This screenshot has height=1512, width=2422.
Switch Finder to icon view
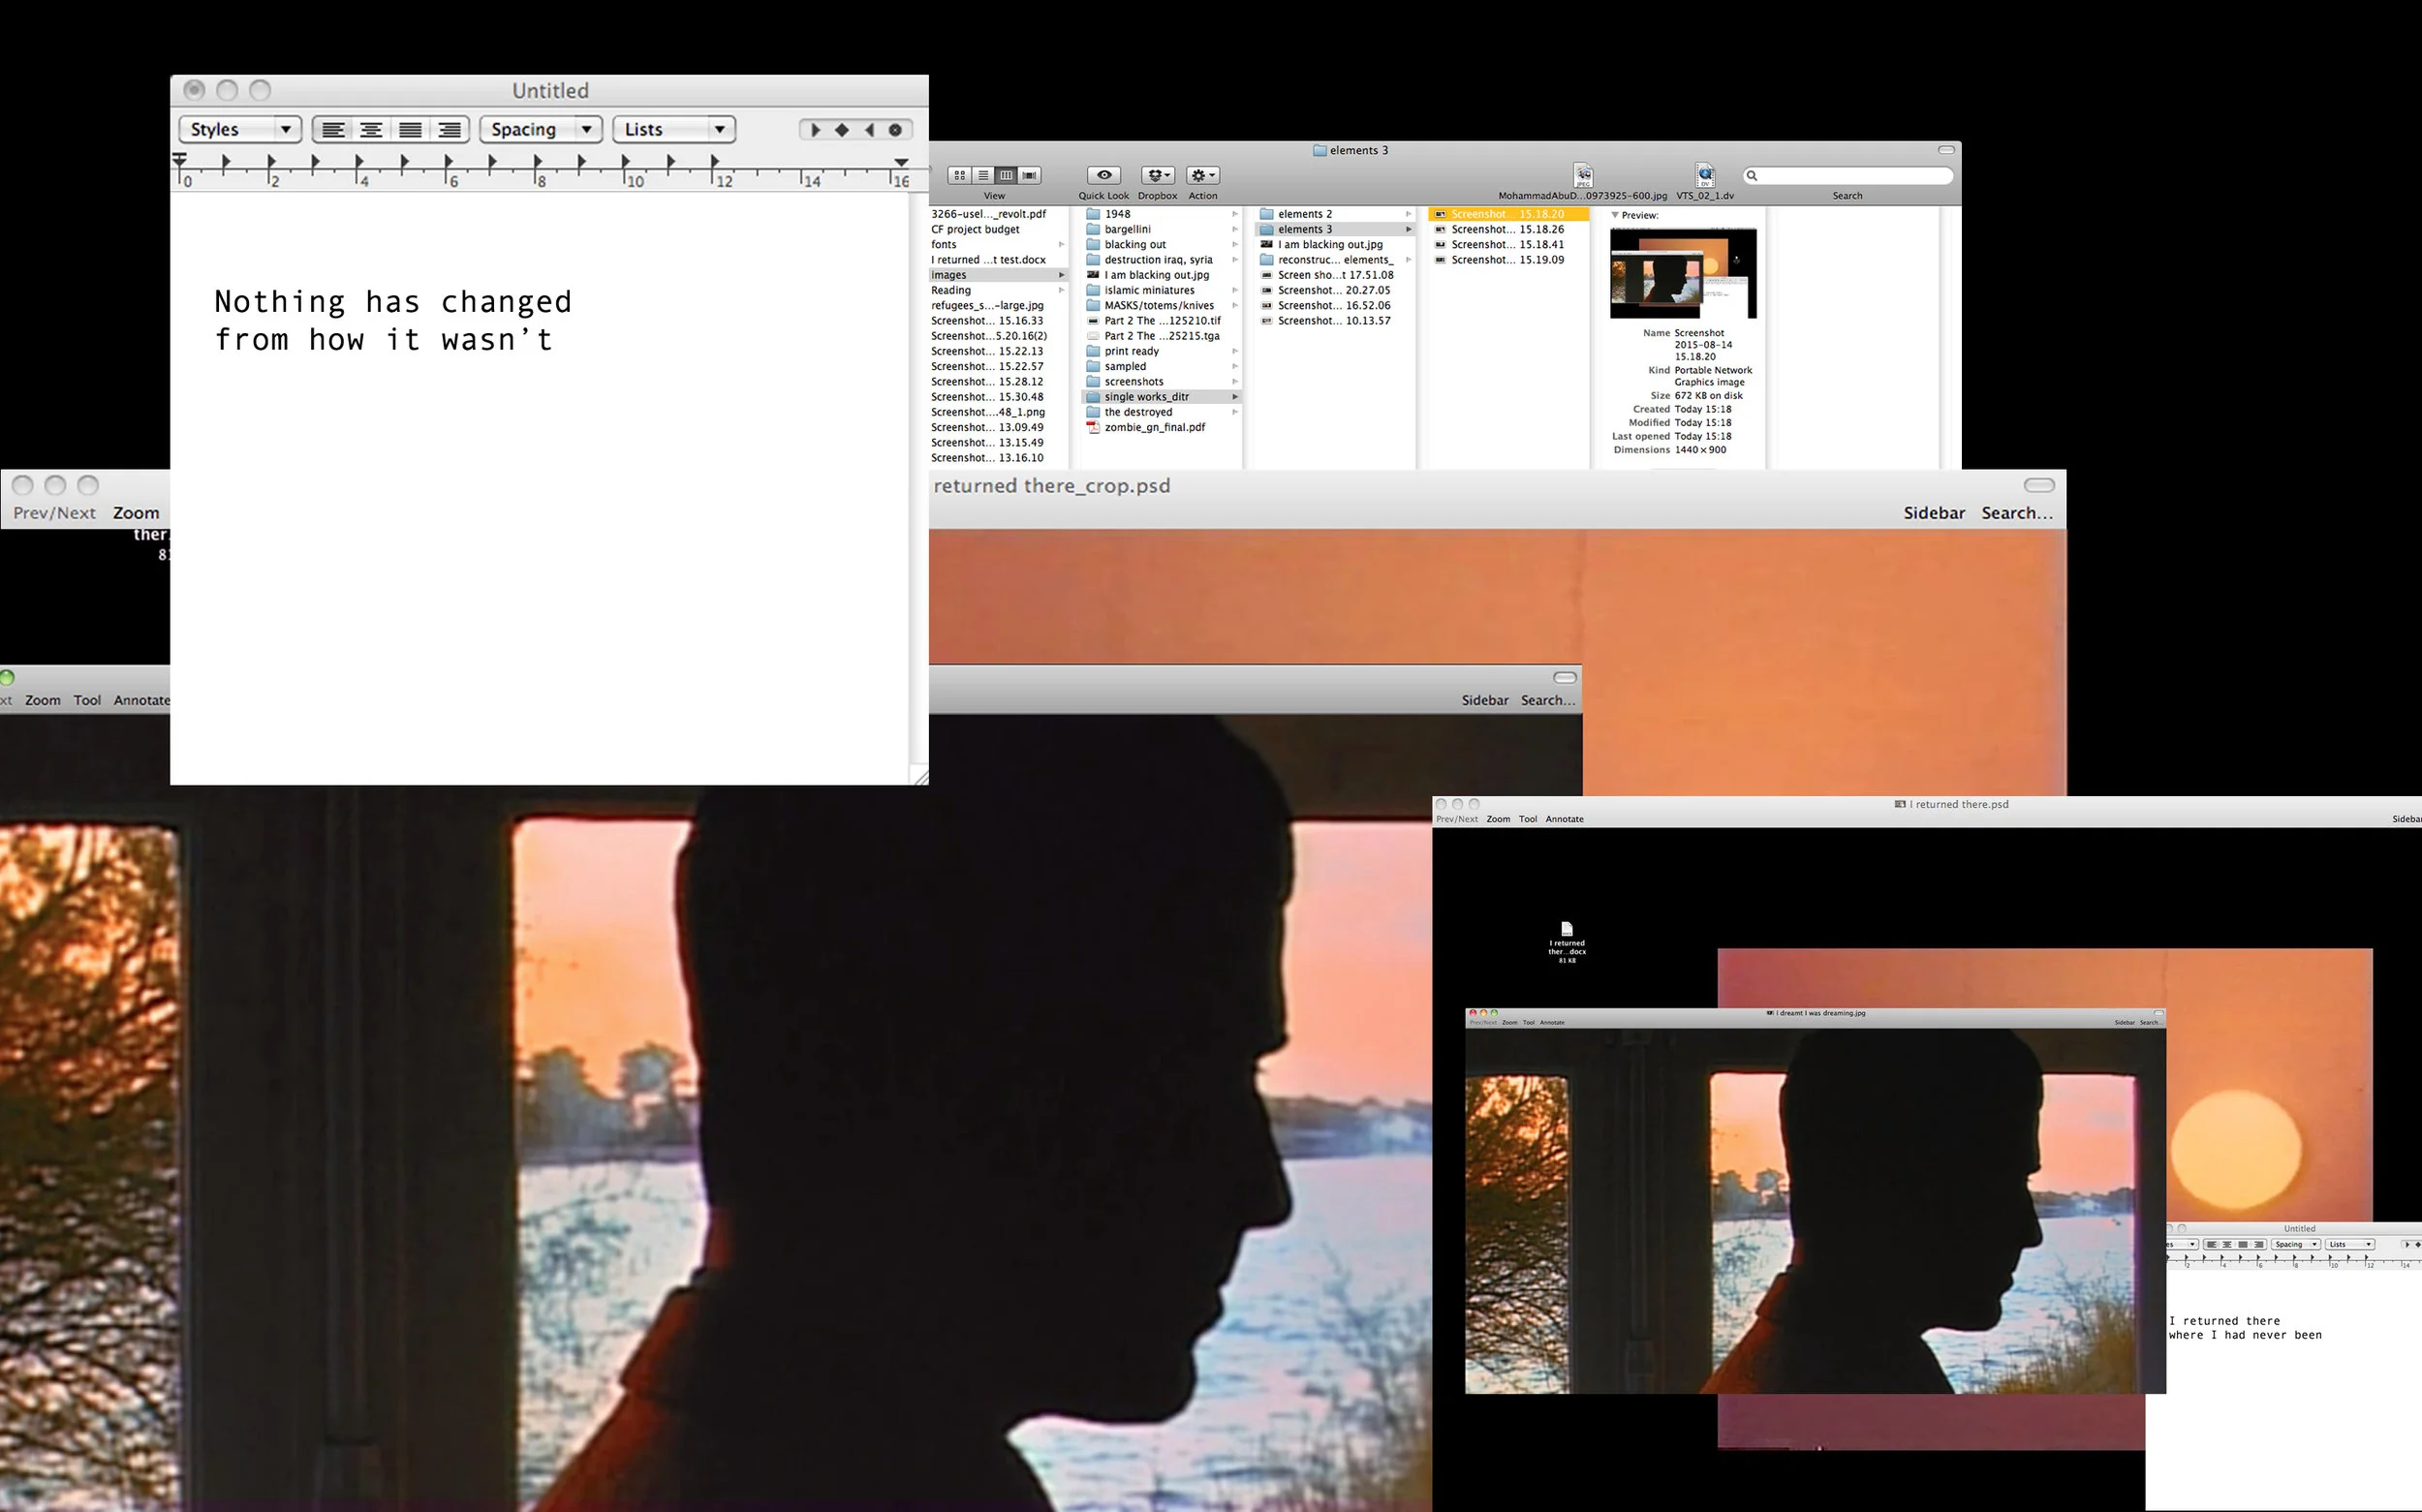point(960,175)
